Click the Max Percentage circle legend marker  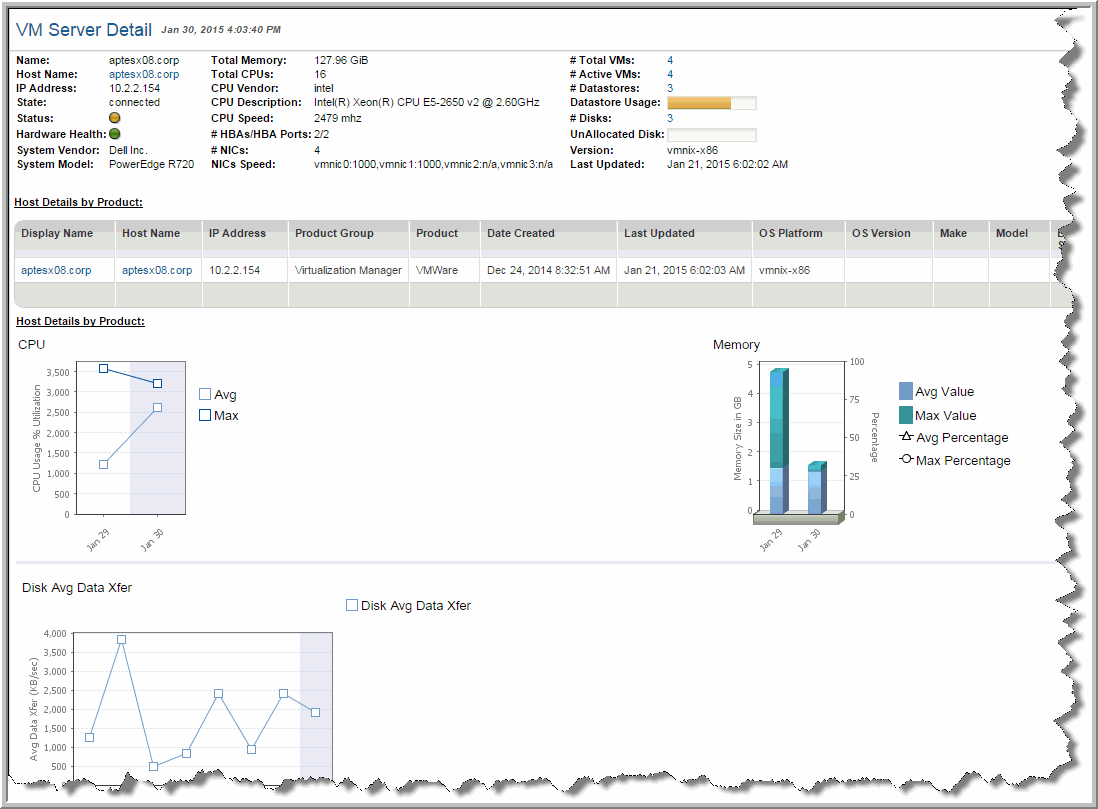click(x=906, y=459)
